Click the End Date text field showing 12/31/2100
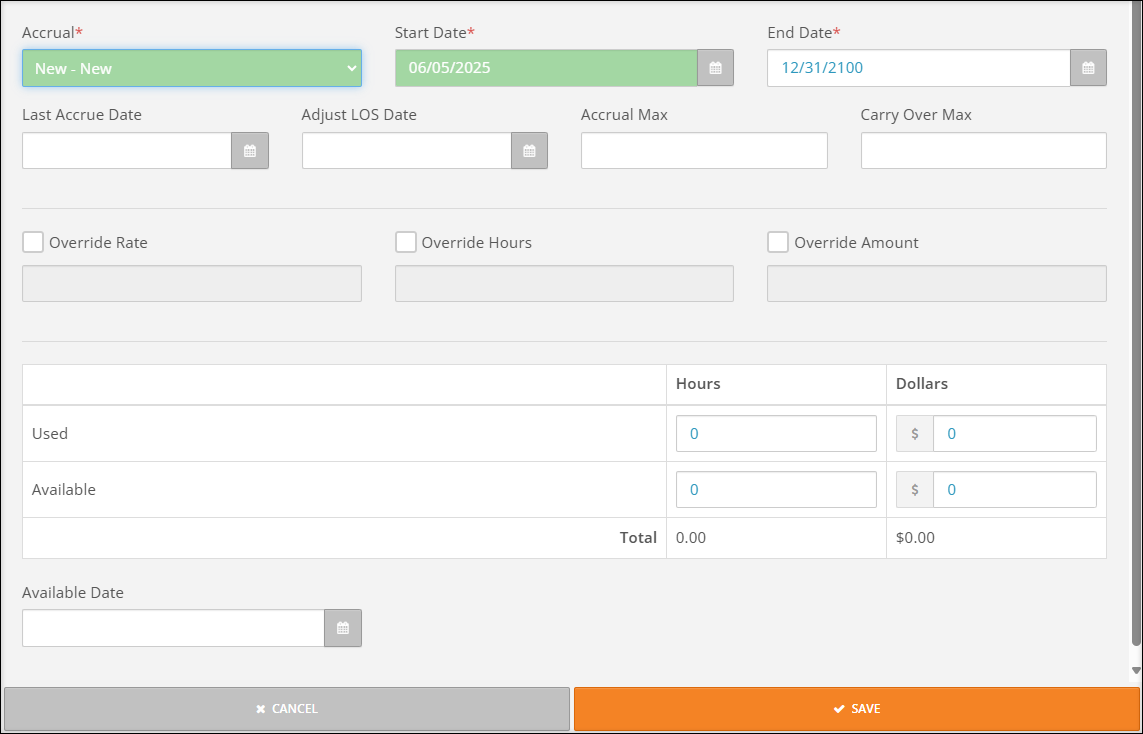 [918, 69]
